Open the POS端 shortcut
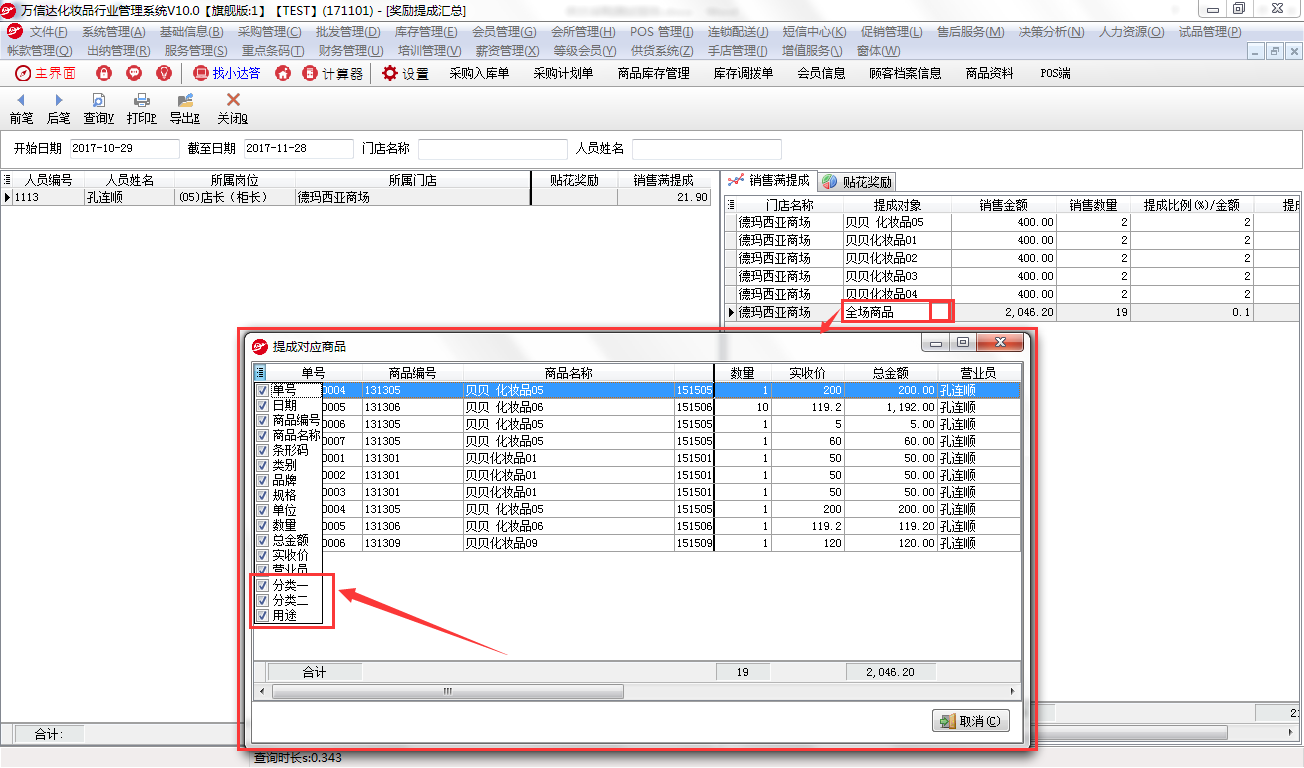This screenshot has width=1304, height=768. (1055, 73)
